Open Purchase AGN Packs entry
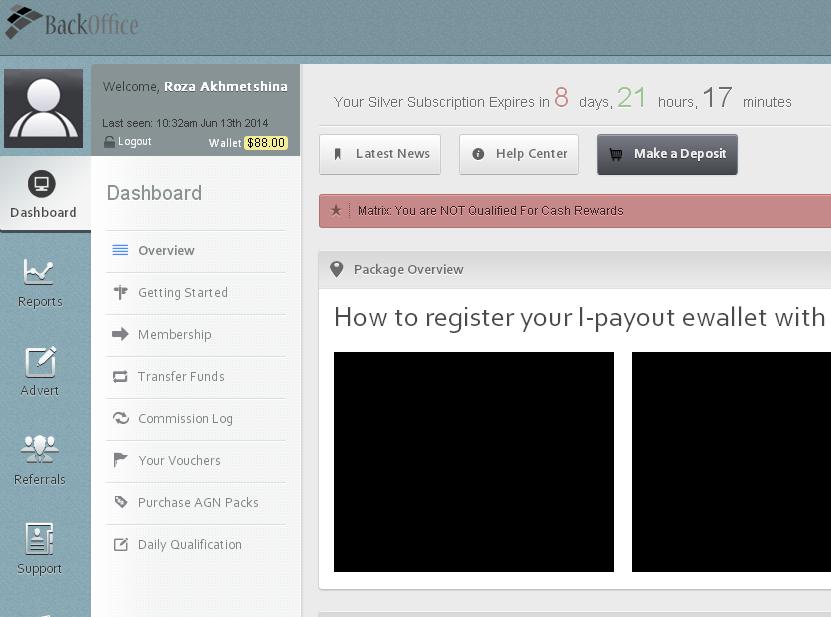 196,502
